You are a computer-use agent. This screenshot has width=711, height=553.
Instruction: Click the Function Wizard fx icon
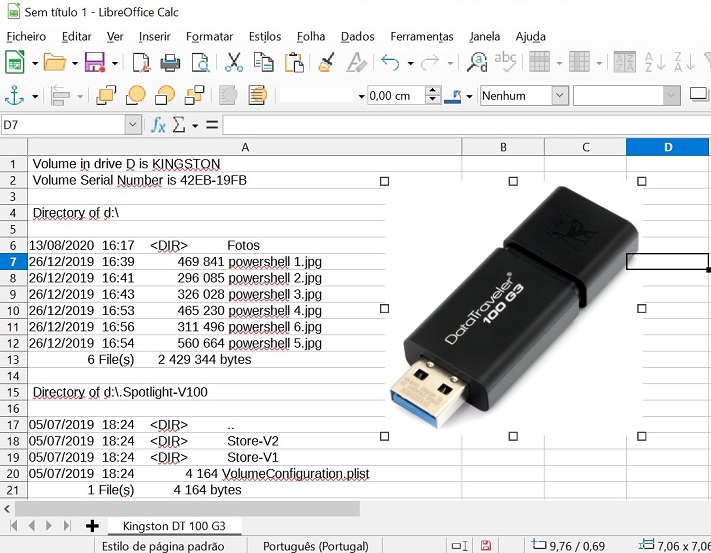[x=158, y=125]
